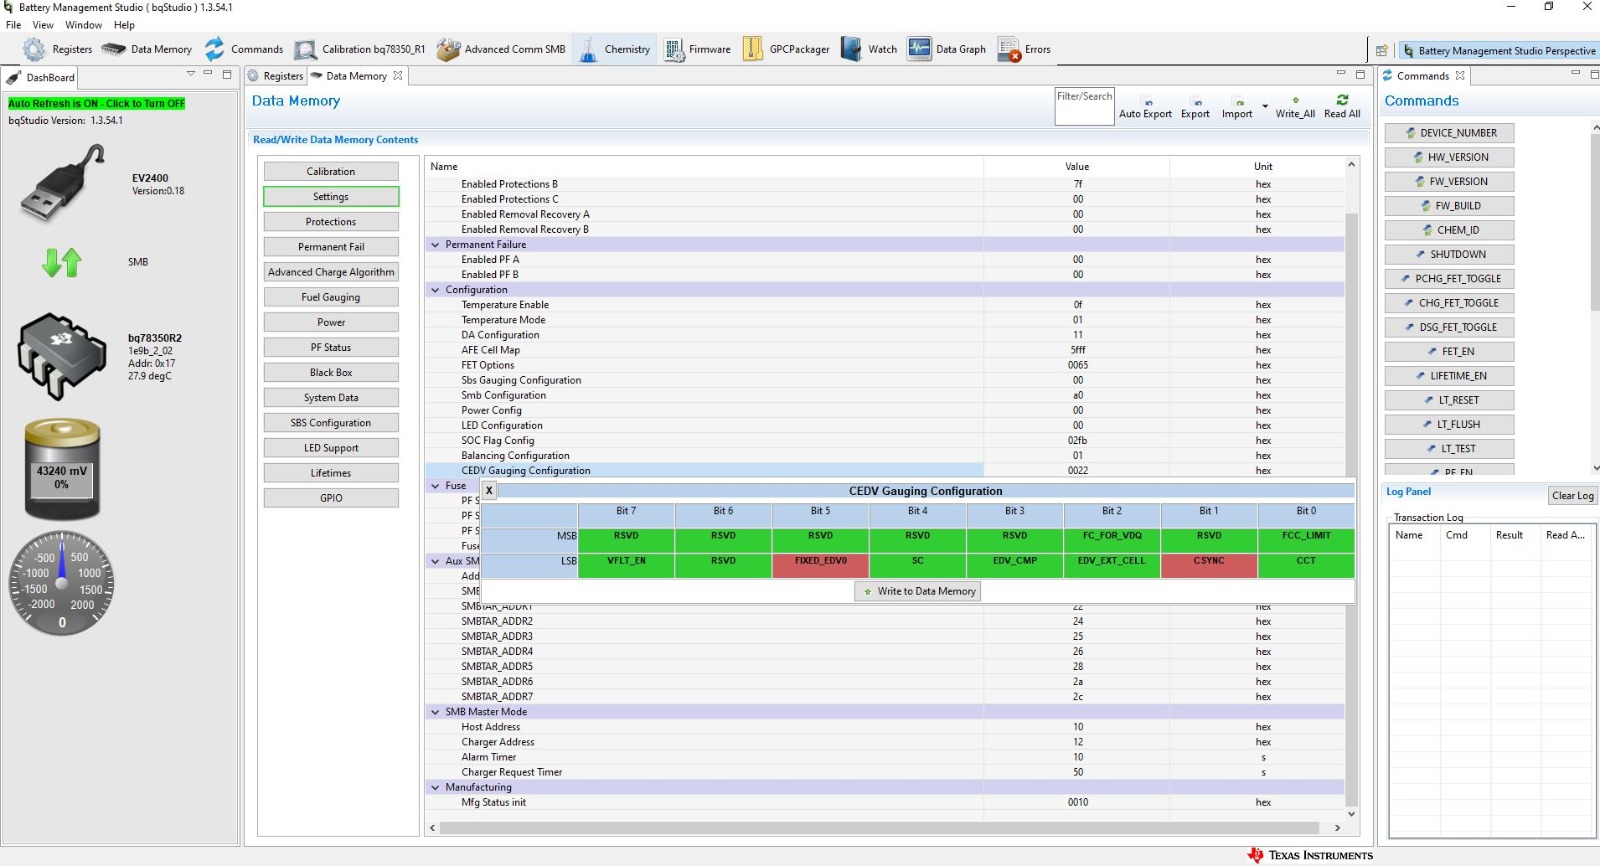Collapse the Permanent Failure group
The height and width of the screenshot is (866, 1600).
[435, 245]
